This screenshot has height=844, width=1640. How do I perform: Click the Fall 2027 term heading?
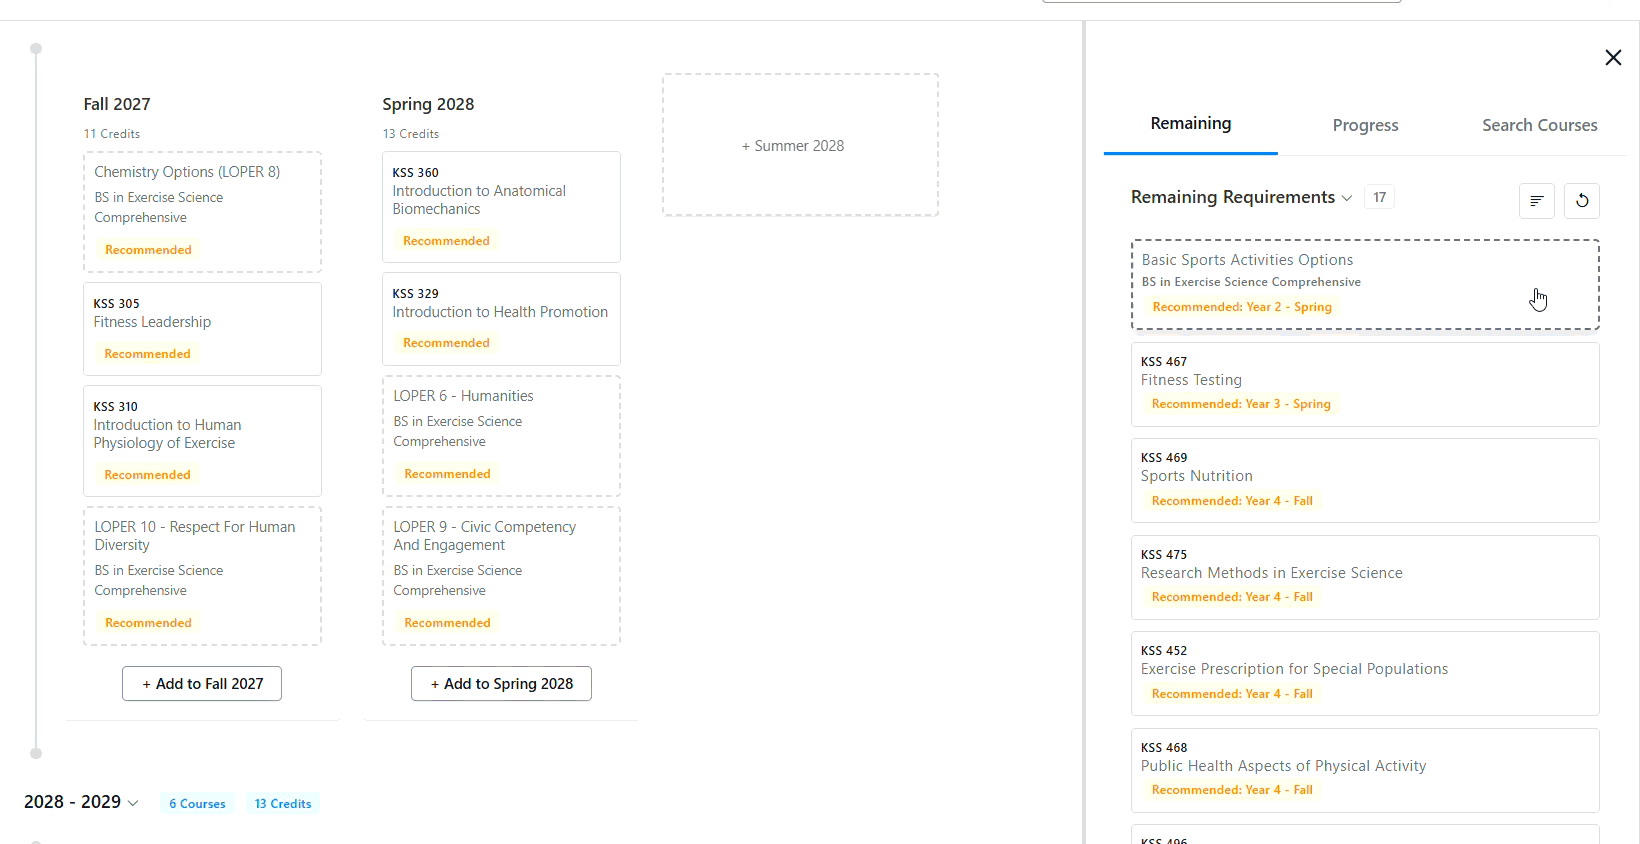point(117,104)
